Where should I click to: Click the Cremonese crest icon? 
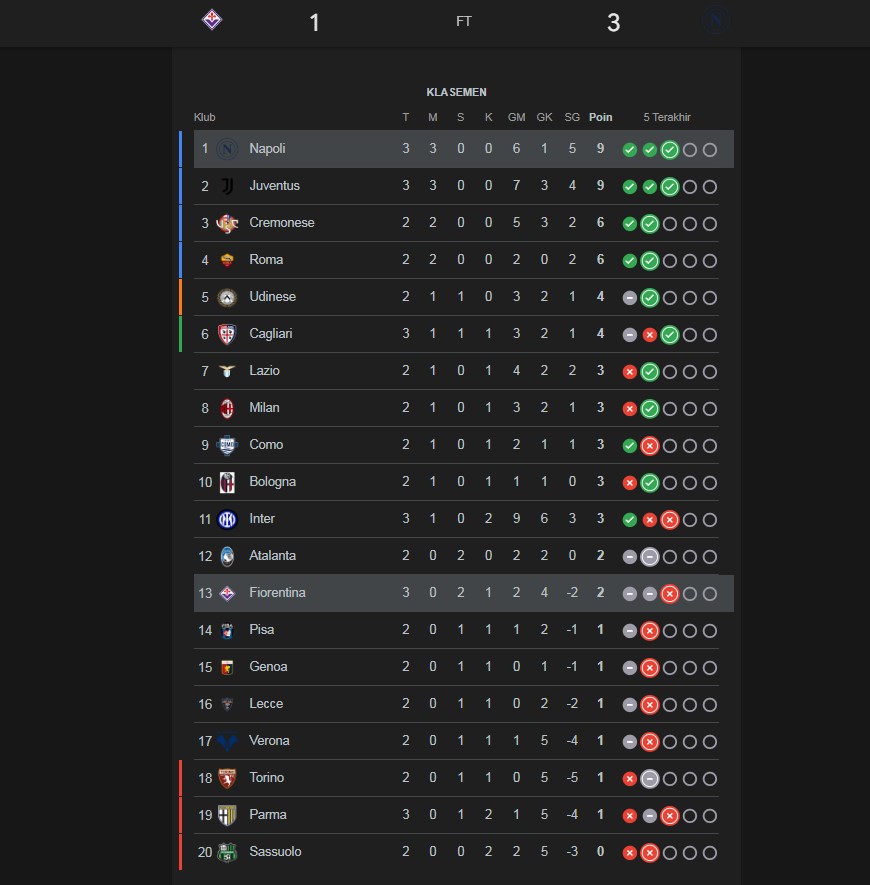point(227,224)
